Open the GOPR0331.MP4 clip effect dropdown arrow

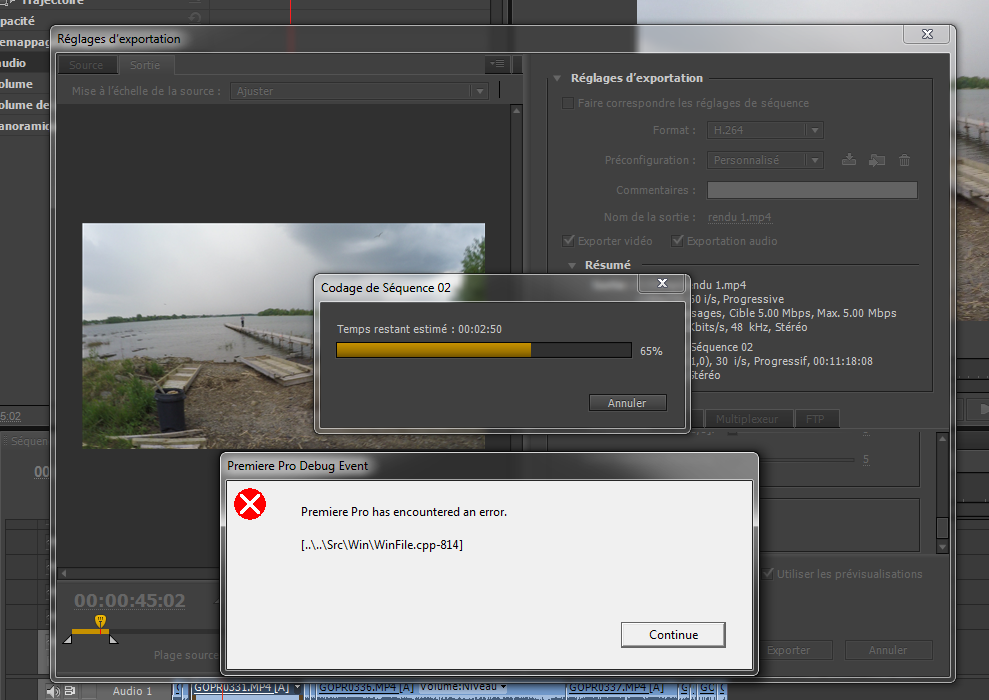pos(297,687)
